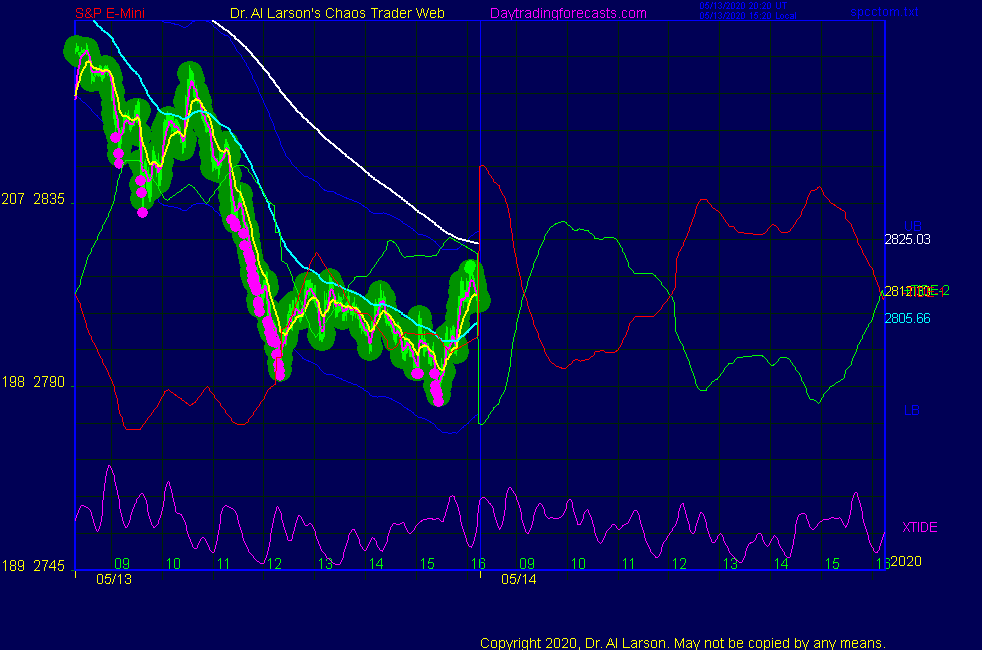
Task: Click the "Daytradingforecasts.com" text
Action: coord(568,13)
